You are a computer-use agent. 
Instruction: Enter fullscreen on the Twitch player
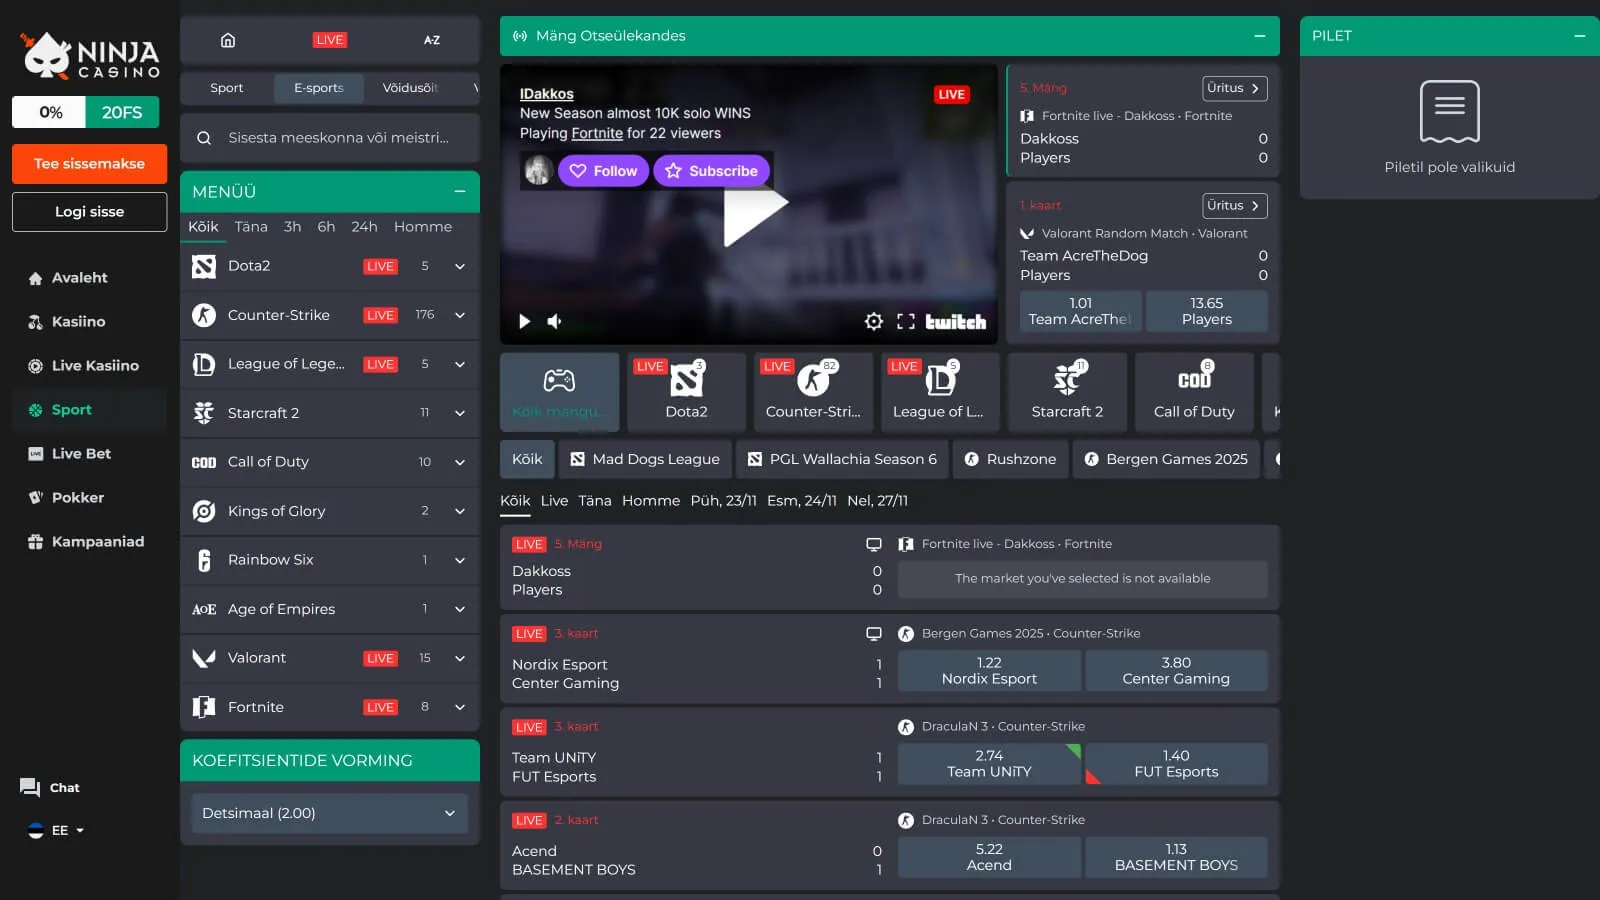click(x=906, y=321)
